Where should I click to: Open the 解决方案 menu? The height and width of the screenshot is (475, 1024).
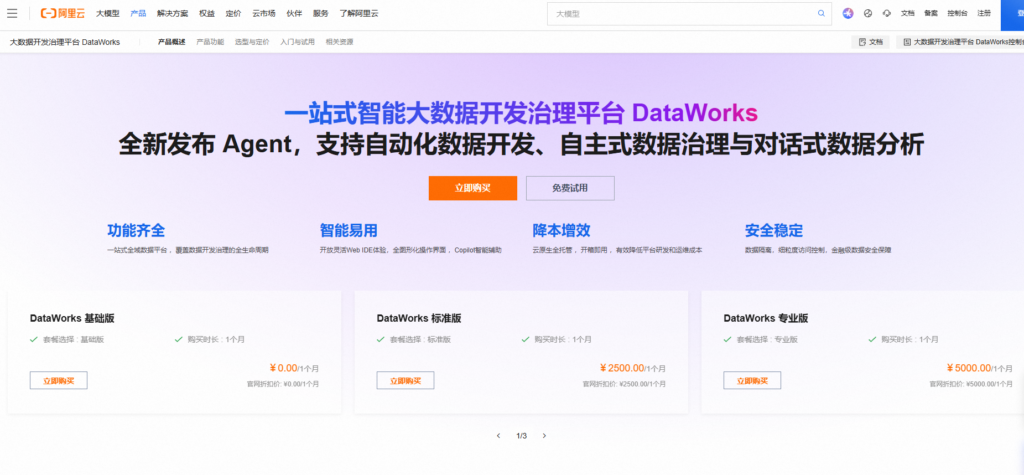pyautogui.click(x=172, y=13)
